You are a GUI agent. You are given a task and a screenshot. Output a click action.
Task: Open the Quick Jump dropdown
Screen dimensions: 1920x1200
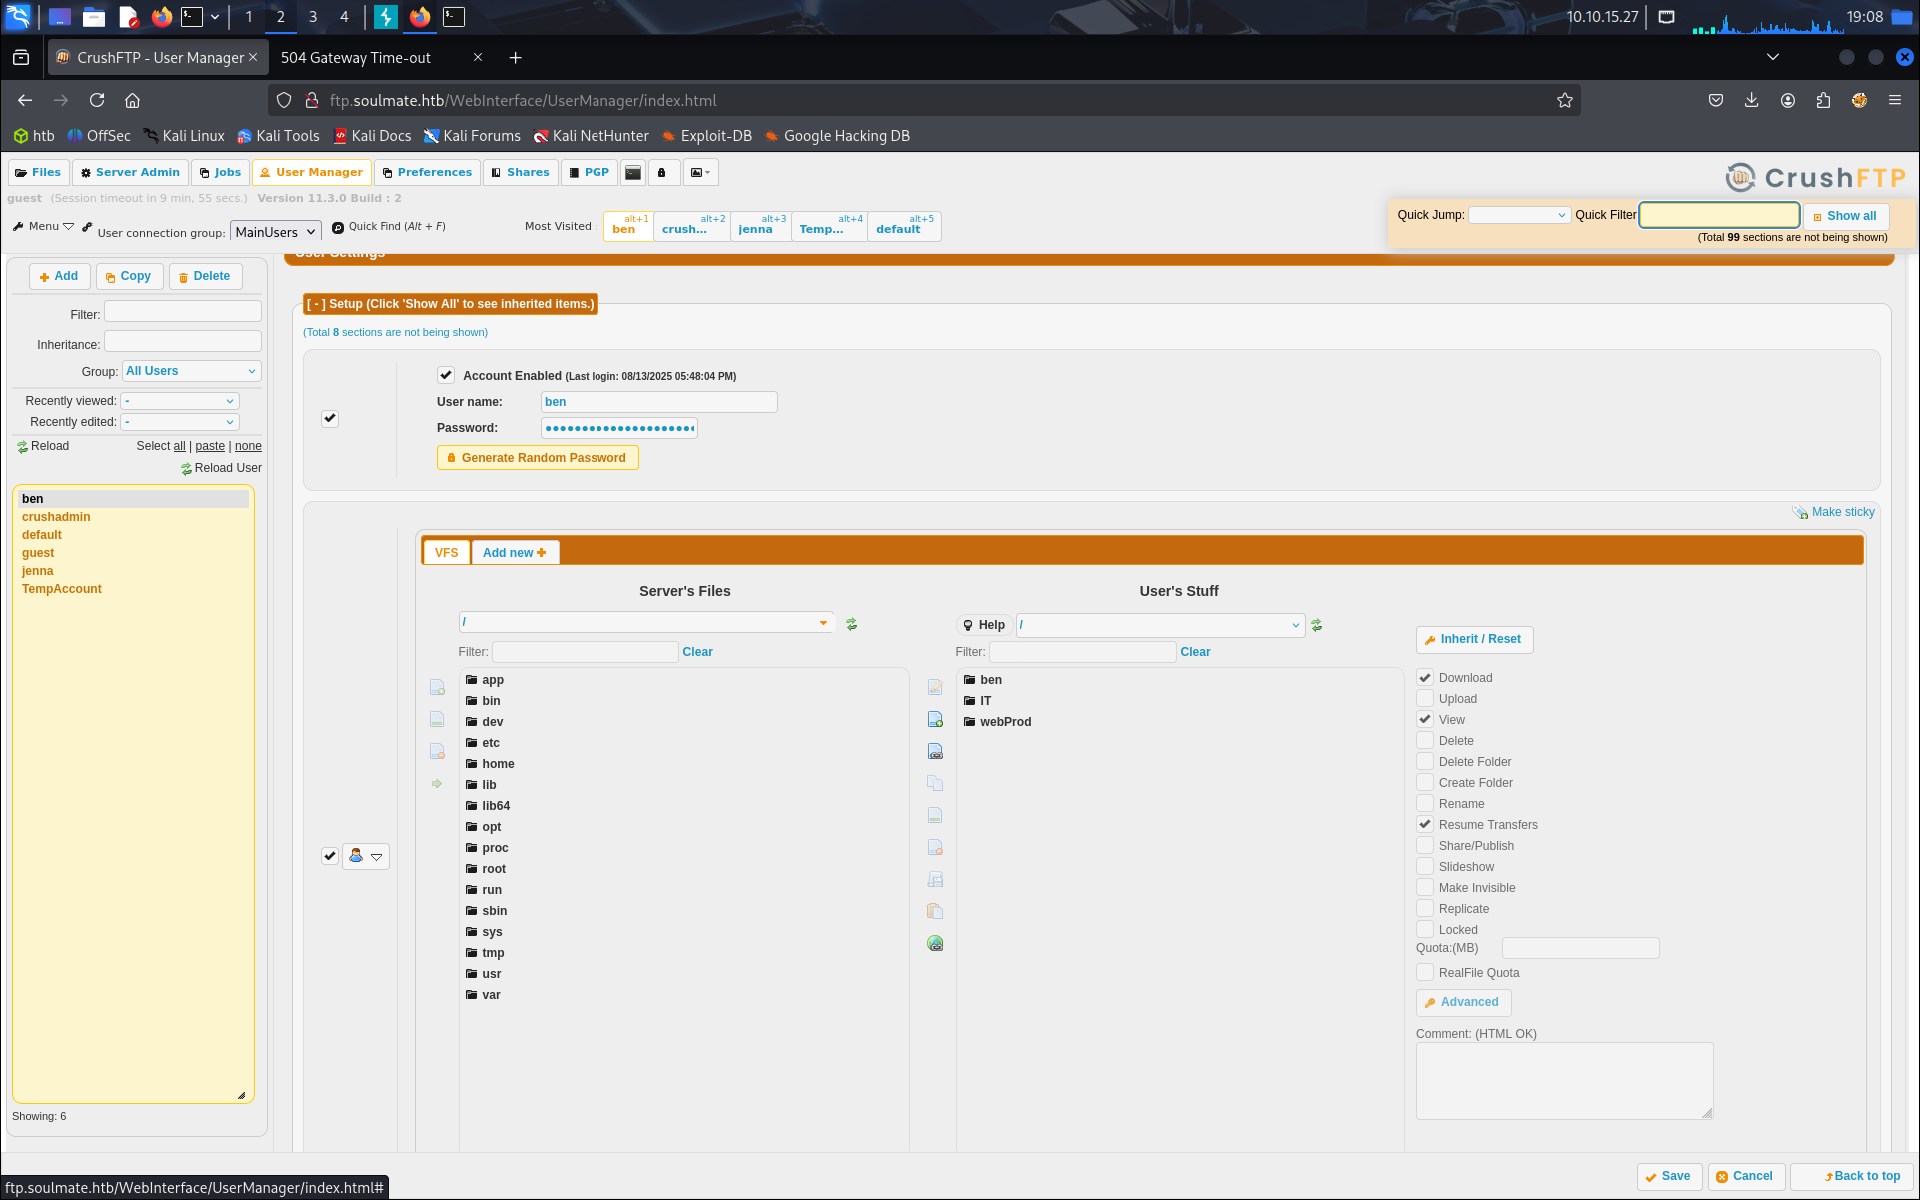tap(1518, 215)
